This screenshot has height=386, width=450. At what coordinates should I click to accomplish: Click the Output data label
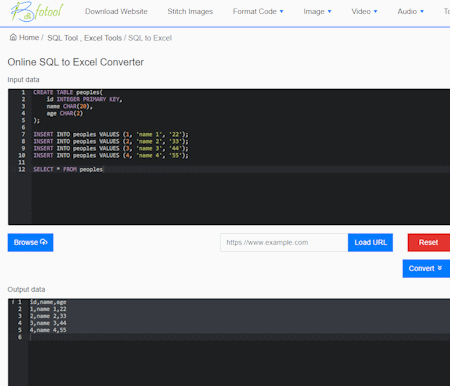pyautogui.click(x=26, y=289)
